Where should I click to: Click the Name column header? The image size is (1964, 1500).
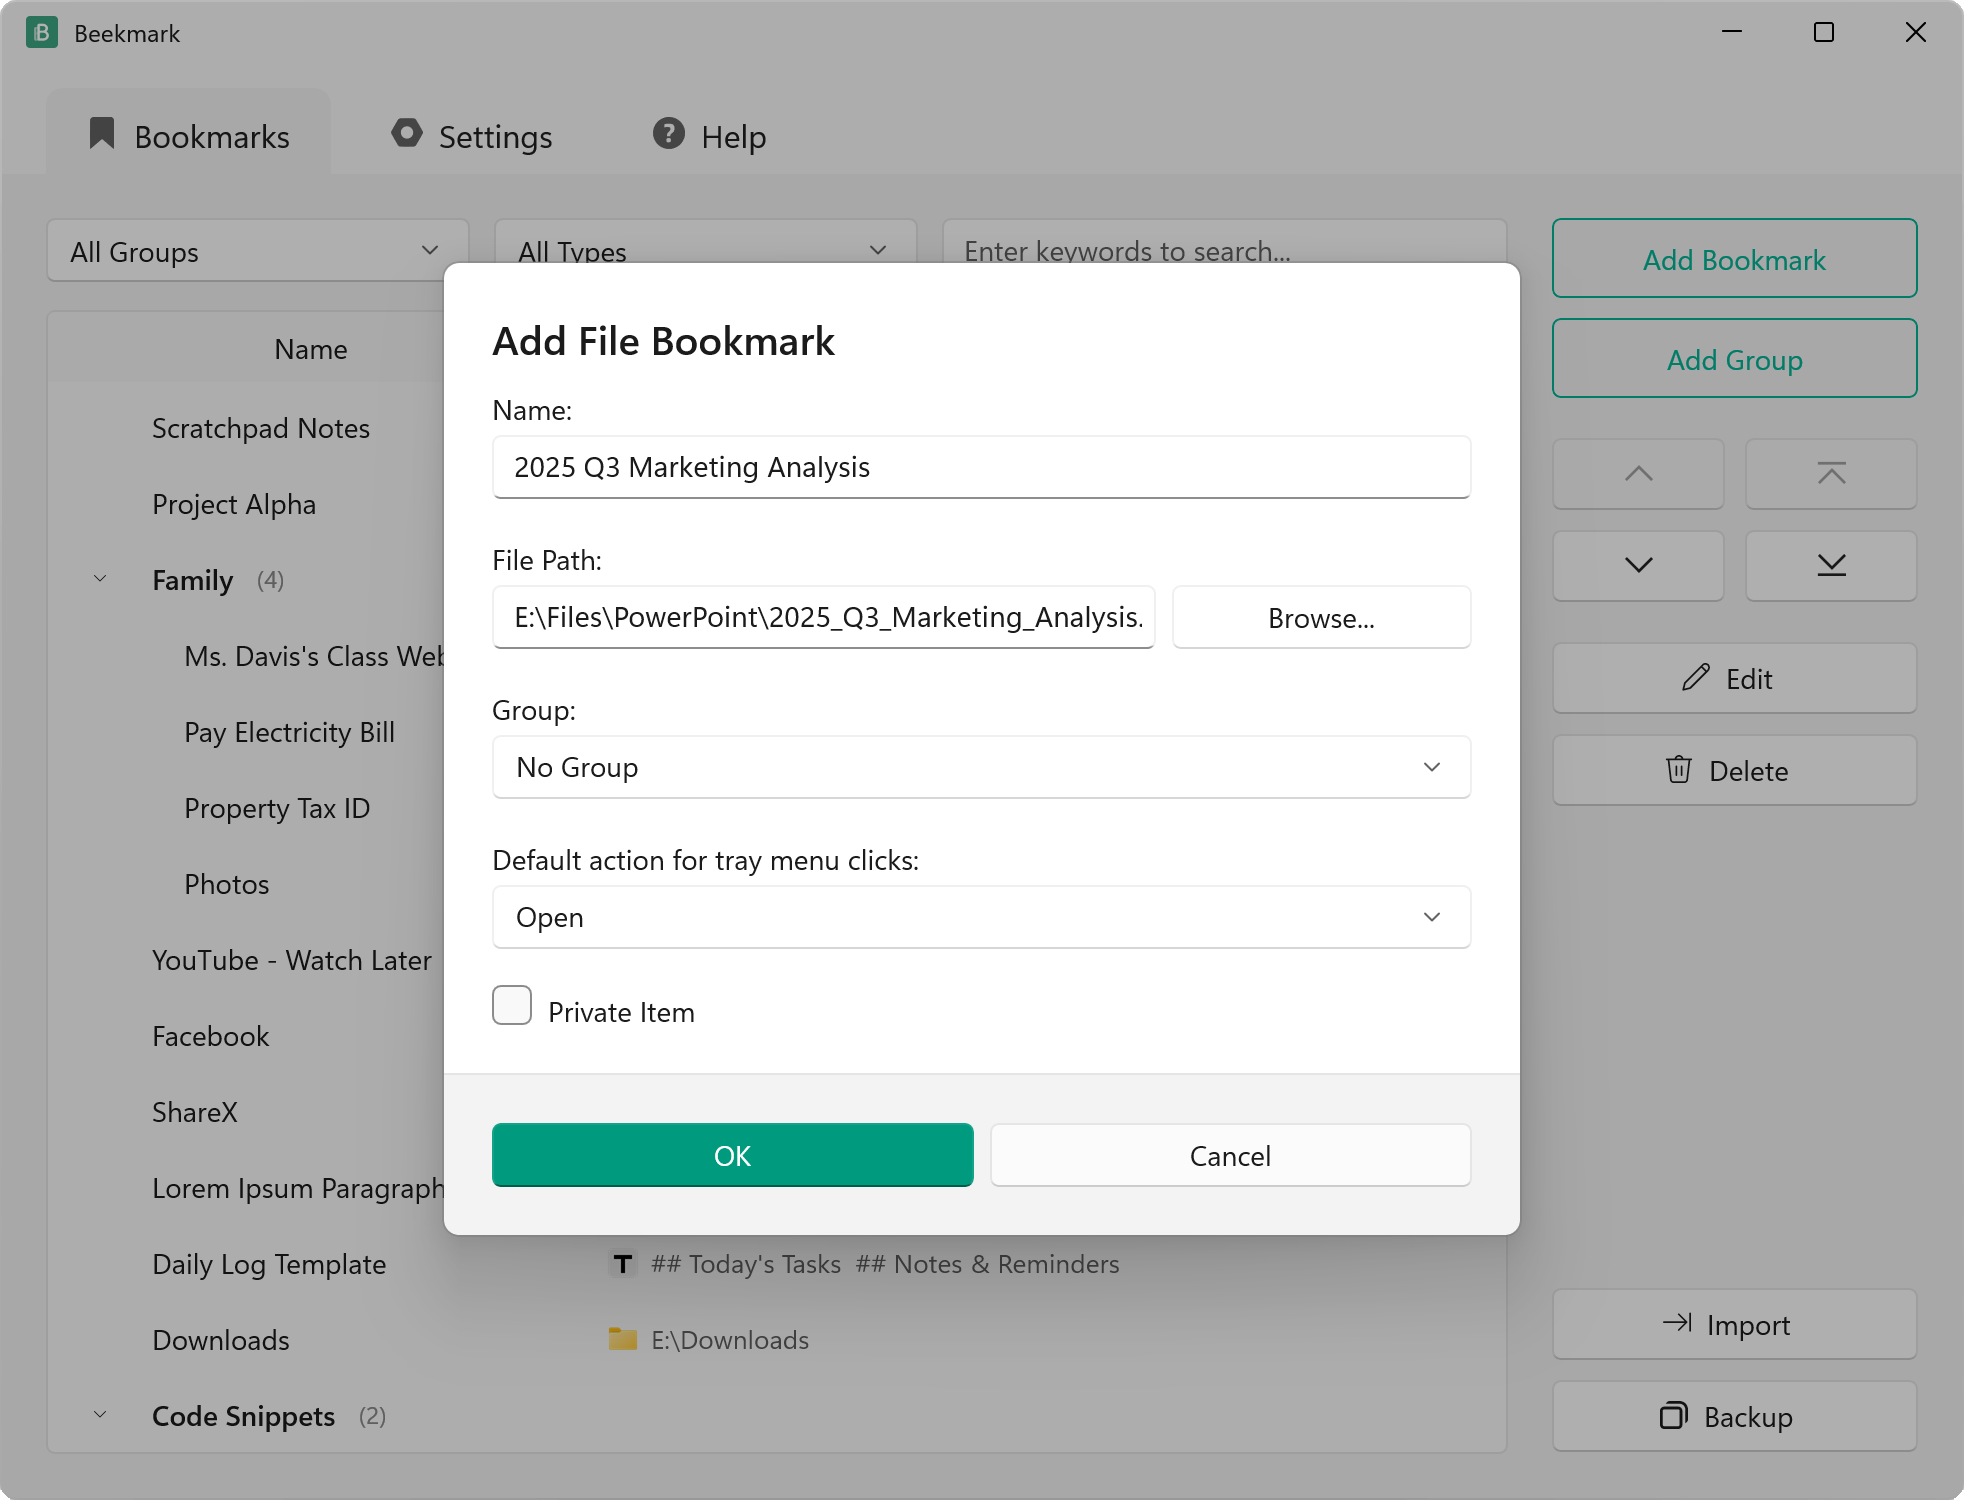click(x=310, y=349)
